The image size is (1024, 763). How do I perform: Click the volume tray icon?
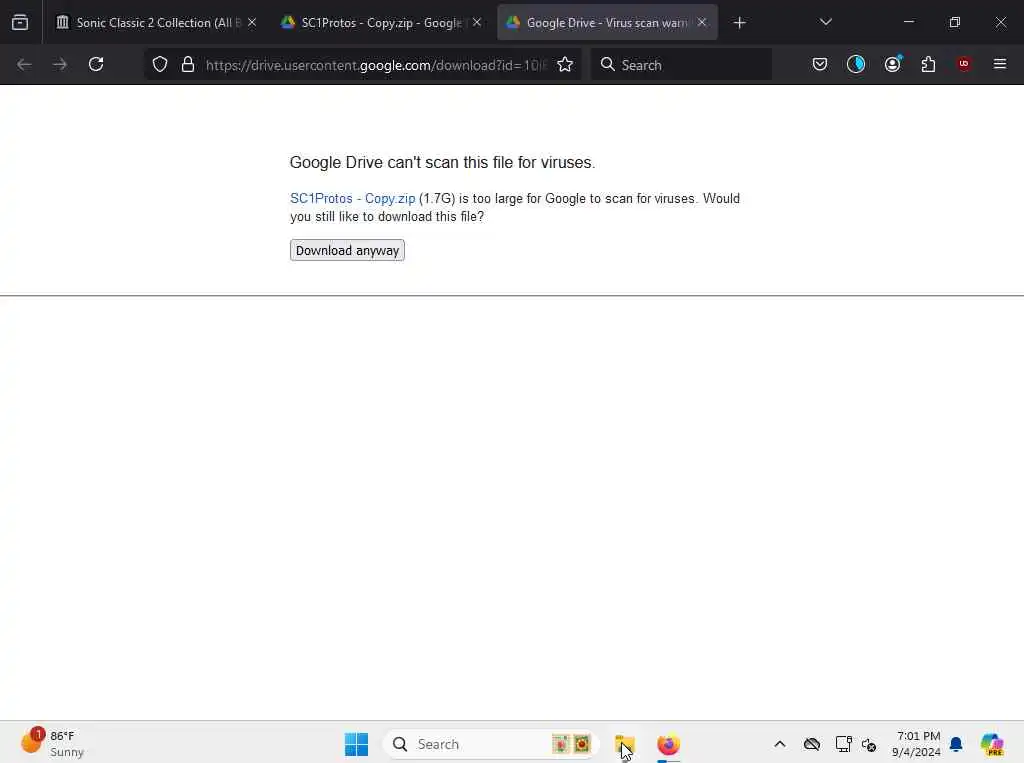point(869,744)
